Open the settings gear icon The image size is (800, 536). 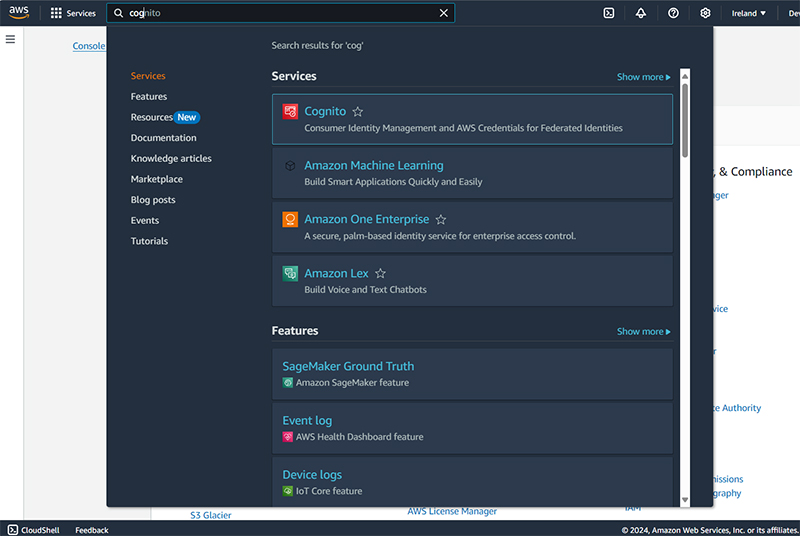tap(705, 13)
